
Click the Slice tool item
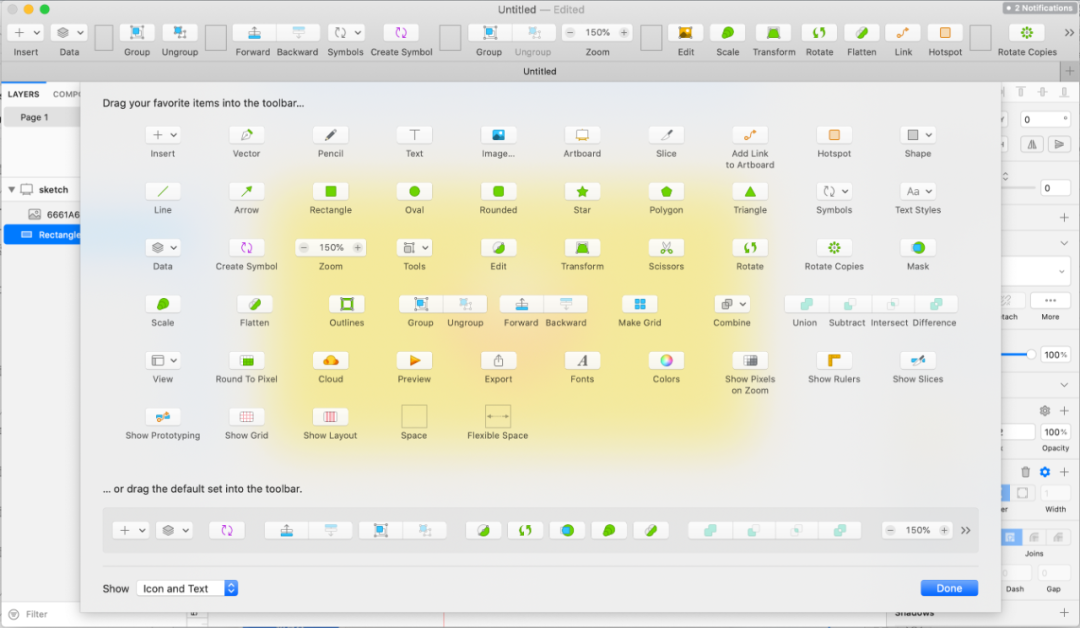(x=666, y=135)
